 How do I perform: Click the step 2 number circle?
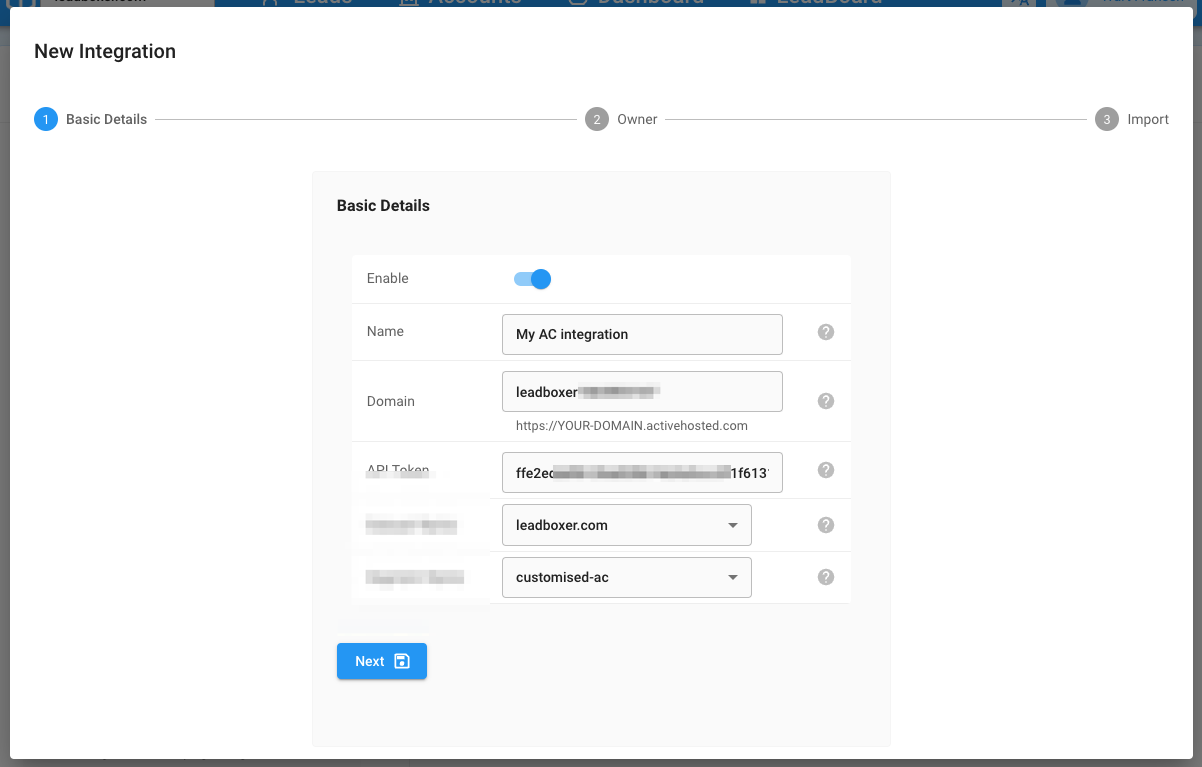click(596, 119)
